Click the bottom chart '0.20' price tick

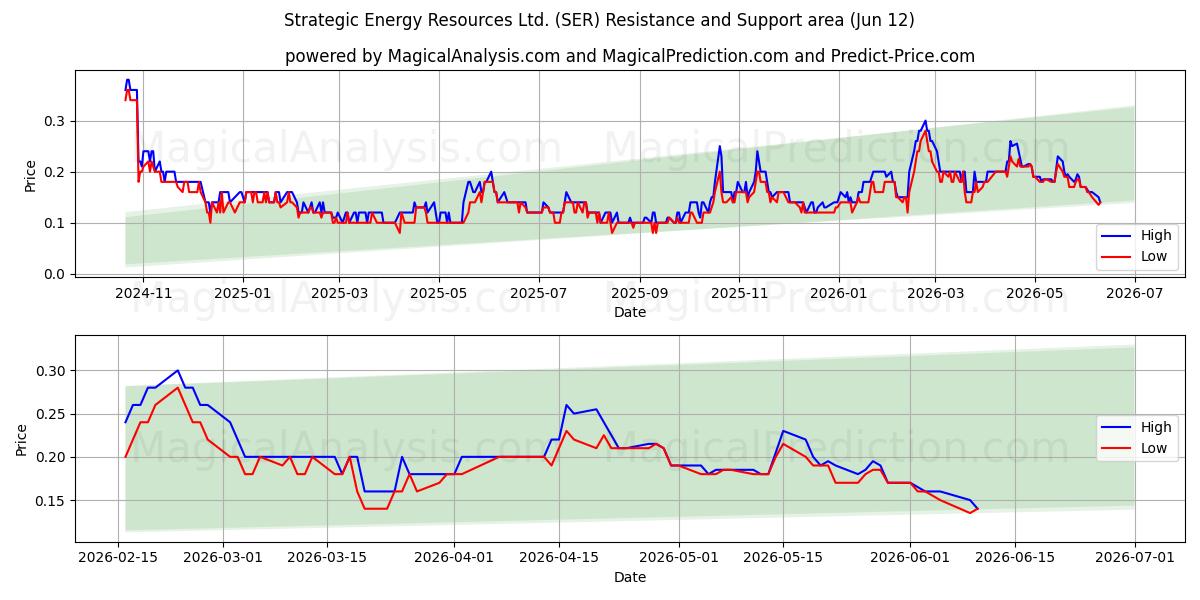tap(53, 457)
